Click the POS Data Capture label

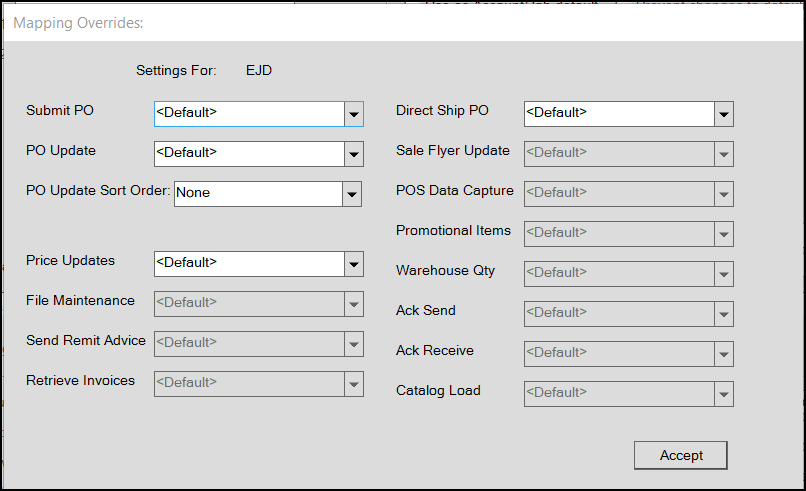454,191
